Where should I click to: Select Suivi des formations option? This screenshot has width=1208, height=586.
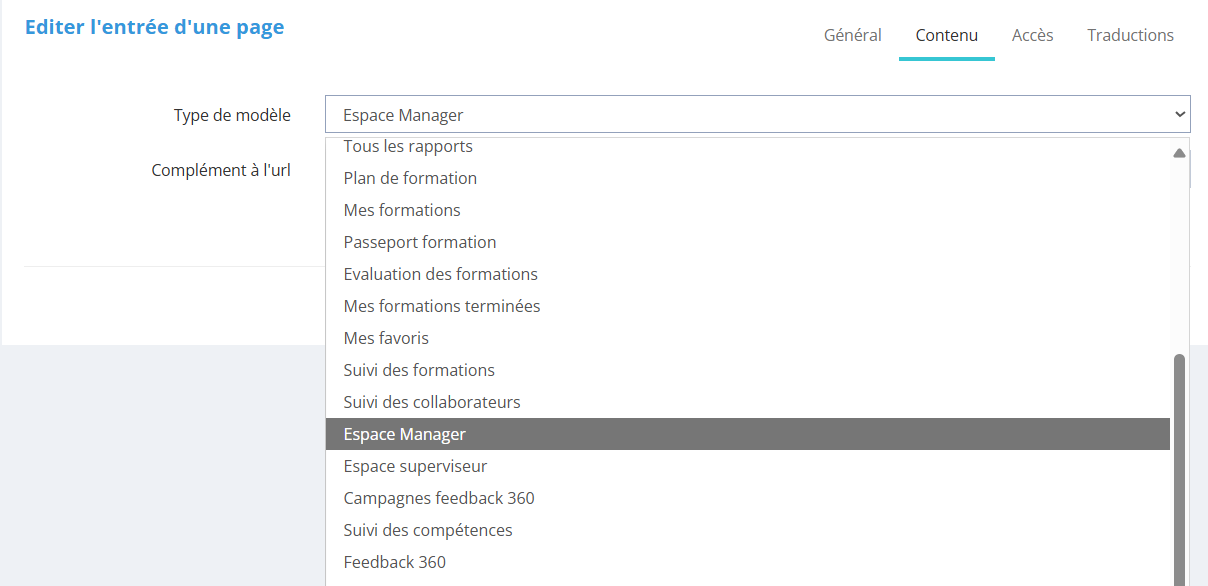419,370
